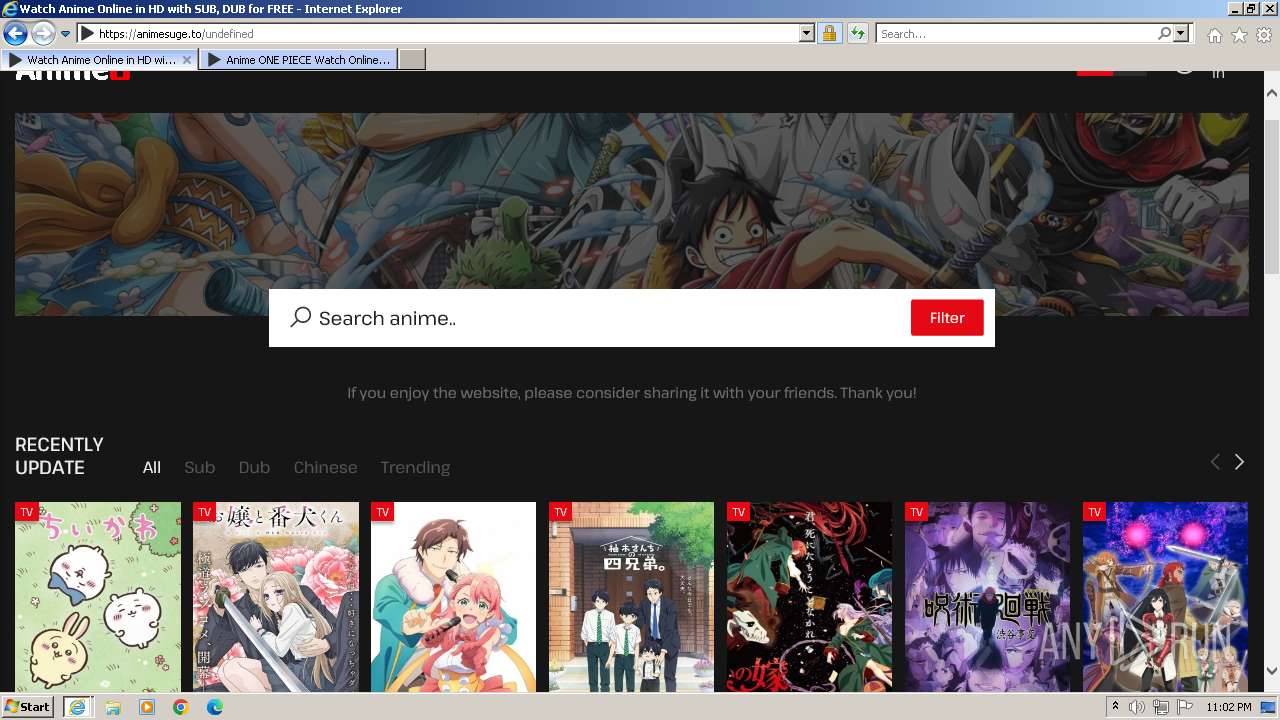Viewport: 1280px width, 720px height.
Task: Close the Watch Anime Online tab
Action: pos(187,60)
